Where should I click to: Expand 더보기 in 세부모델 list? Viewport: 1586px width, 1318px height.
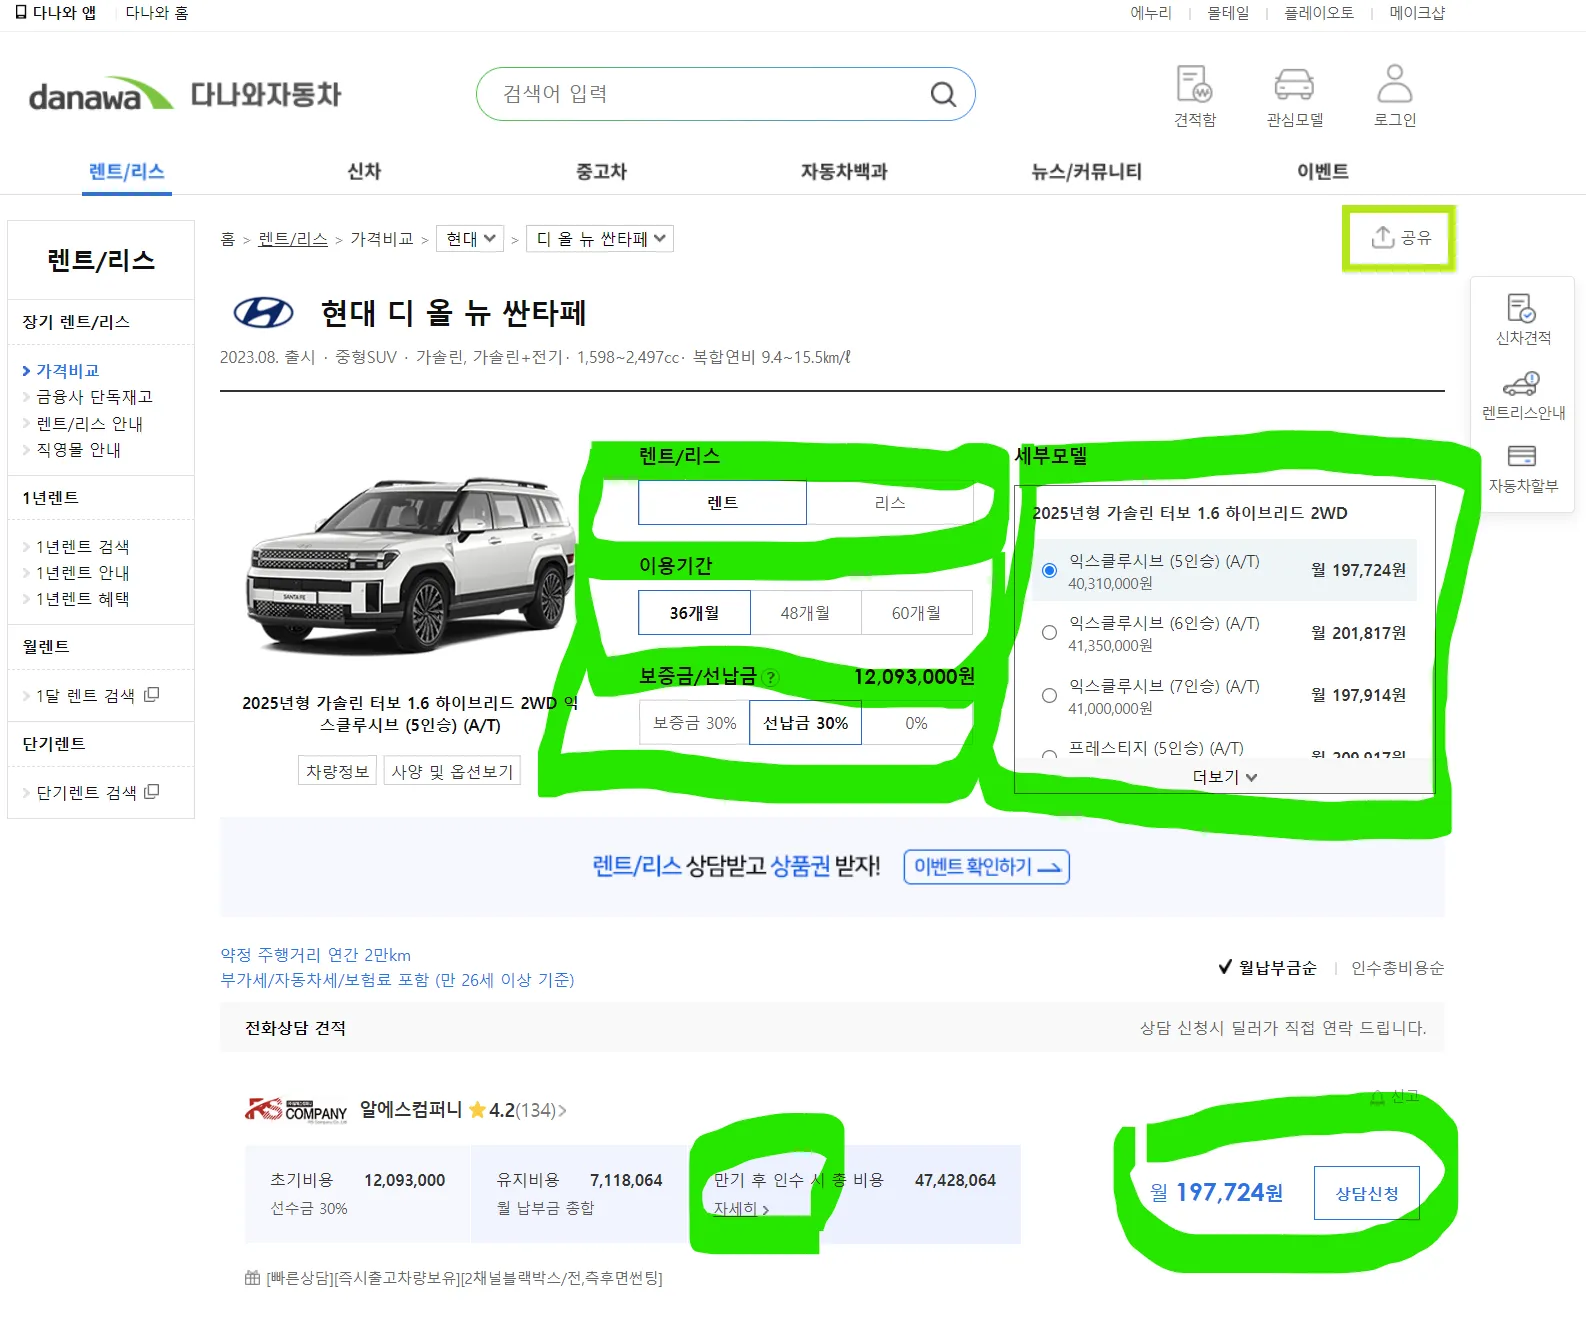coord(1224,777)
